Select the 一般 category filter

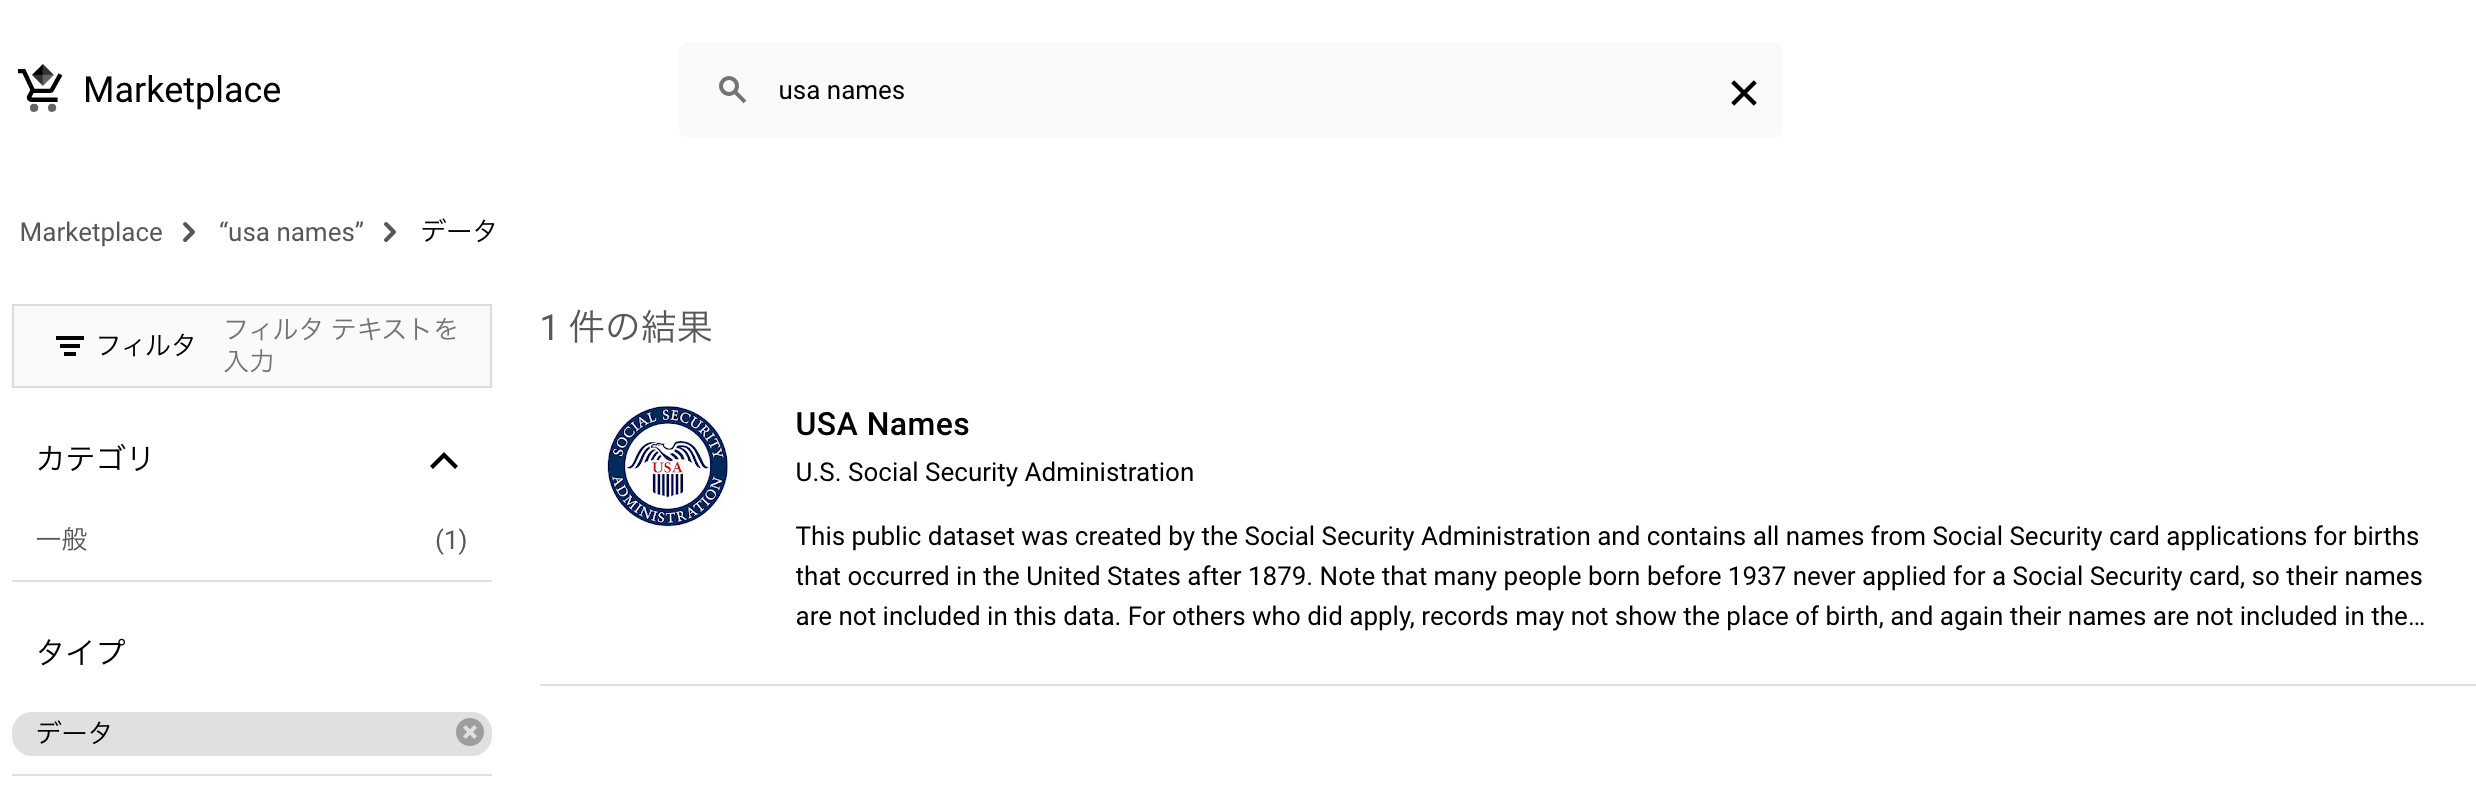pyautogui.click(x=62, y=540)
